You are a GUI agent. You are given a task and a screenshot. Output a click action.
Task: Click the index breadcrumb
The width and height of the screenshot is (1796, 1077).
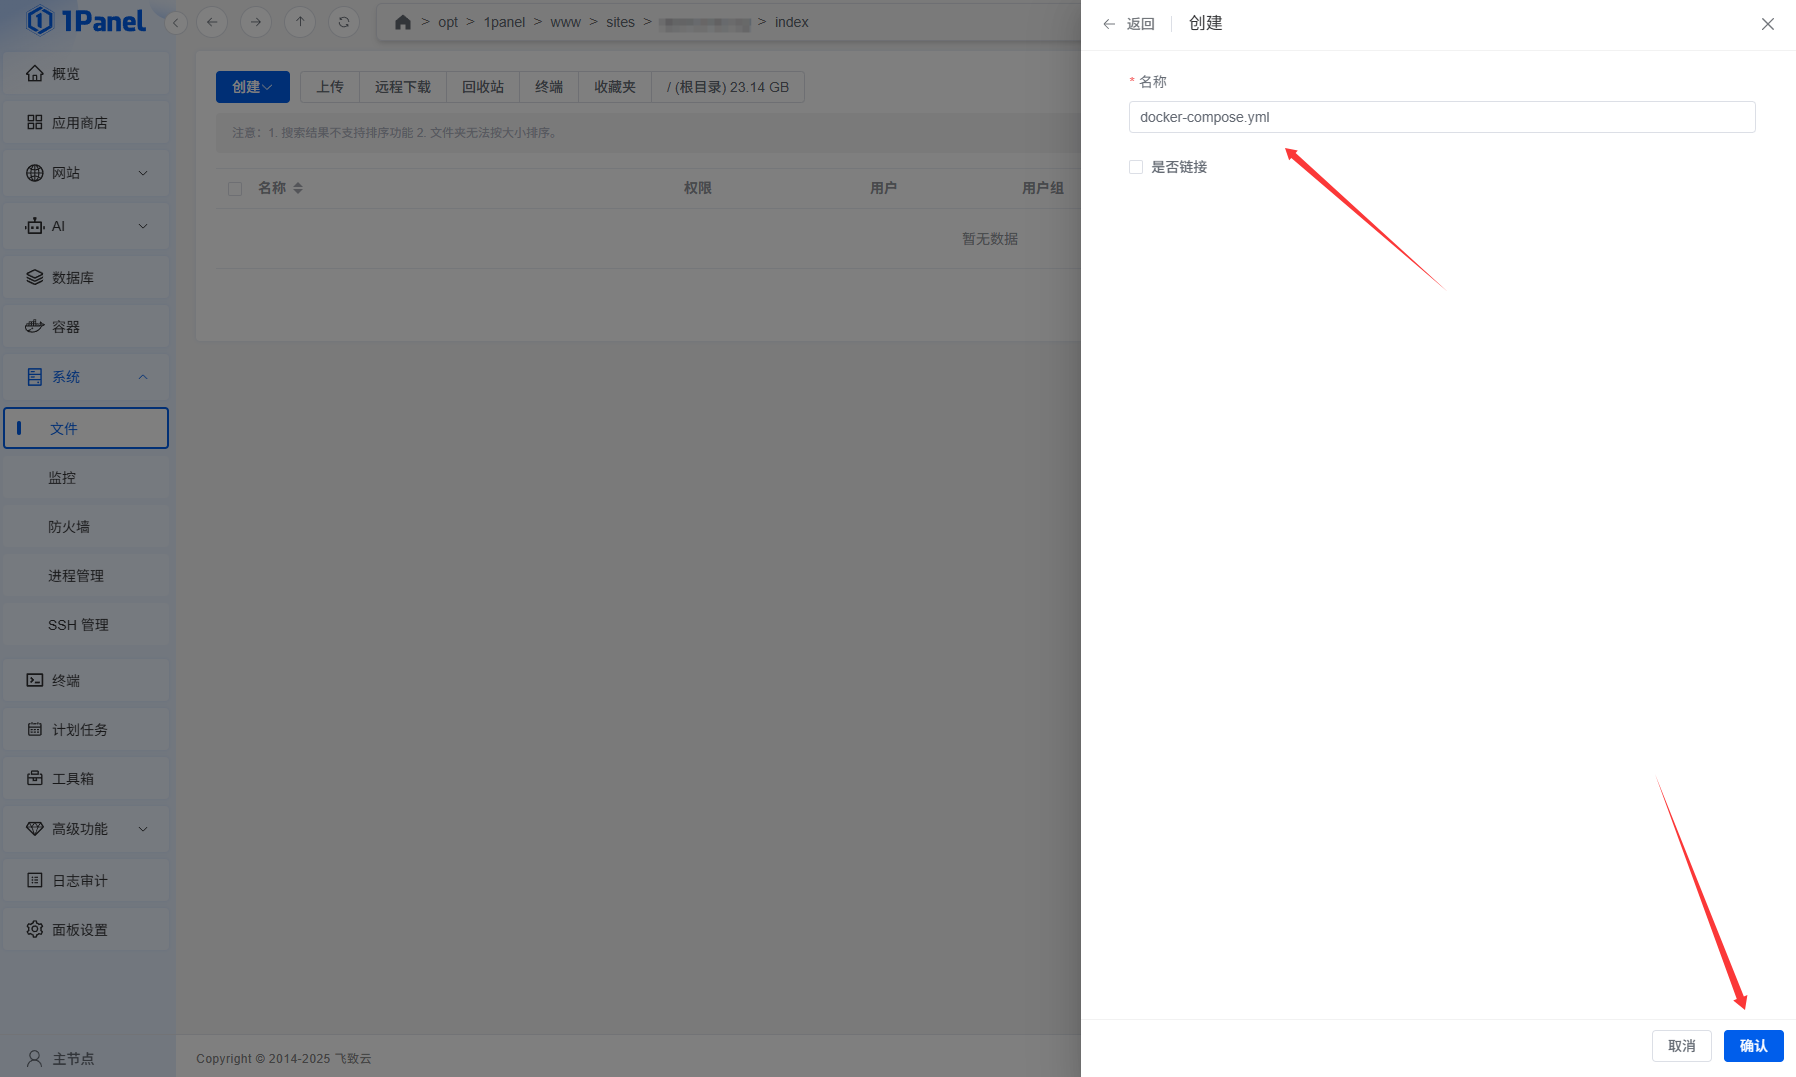click(x=791, y=22)
